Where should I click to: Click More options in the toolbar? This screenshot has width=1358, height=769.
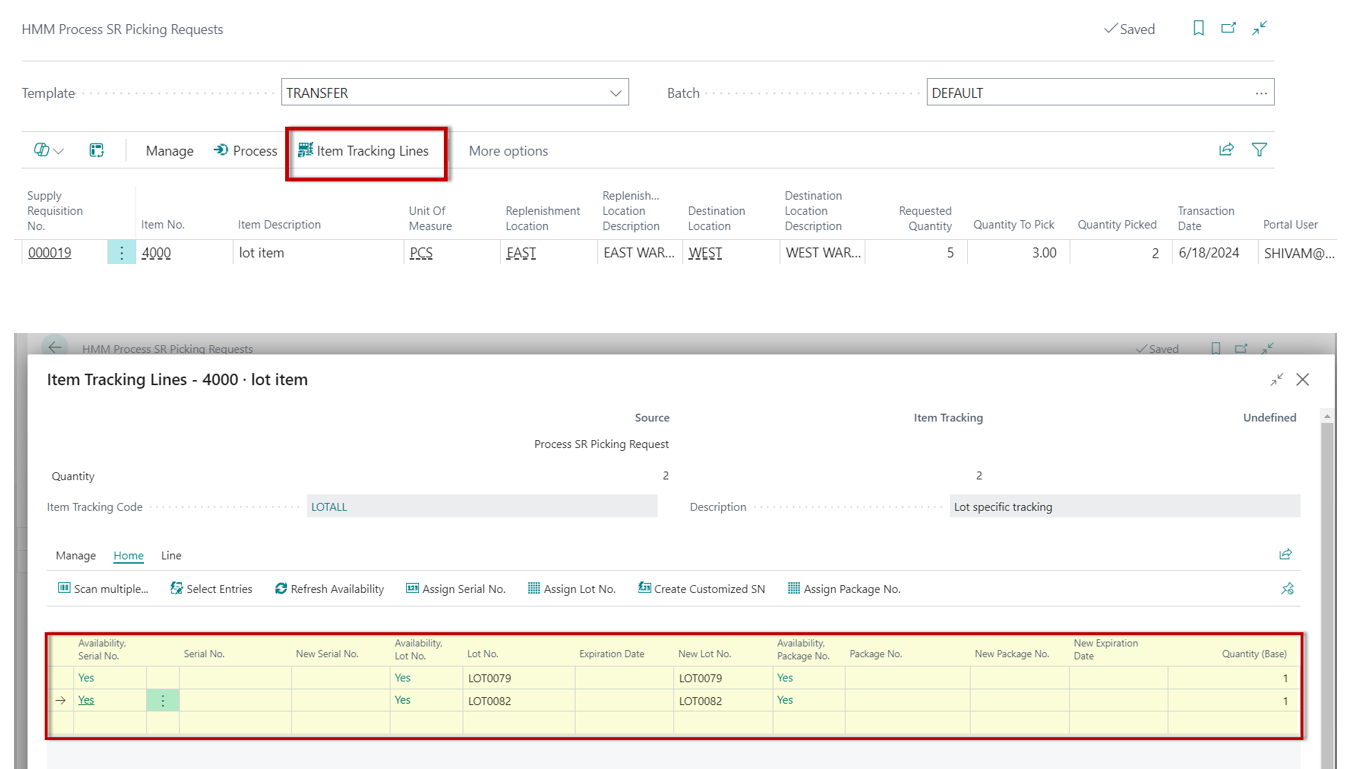pyautogui.click(x=508, y=151)
